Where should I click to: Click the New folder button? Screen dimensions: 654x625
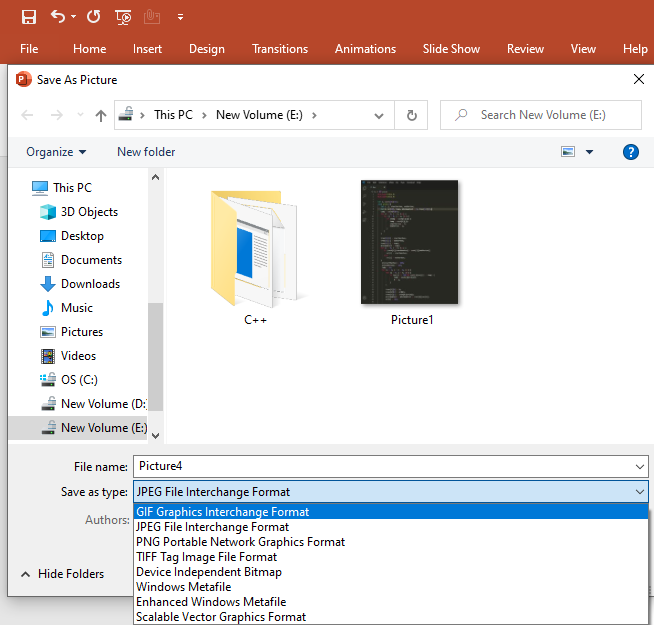146,152
